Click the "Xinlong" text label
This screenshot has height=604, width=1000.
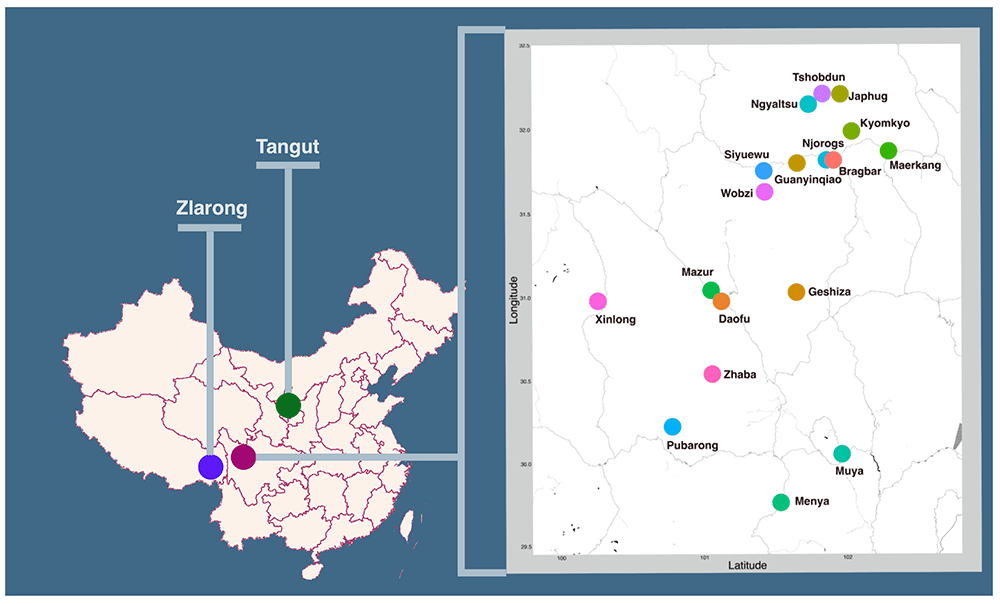615,320
